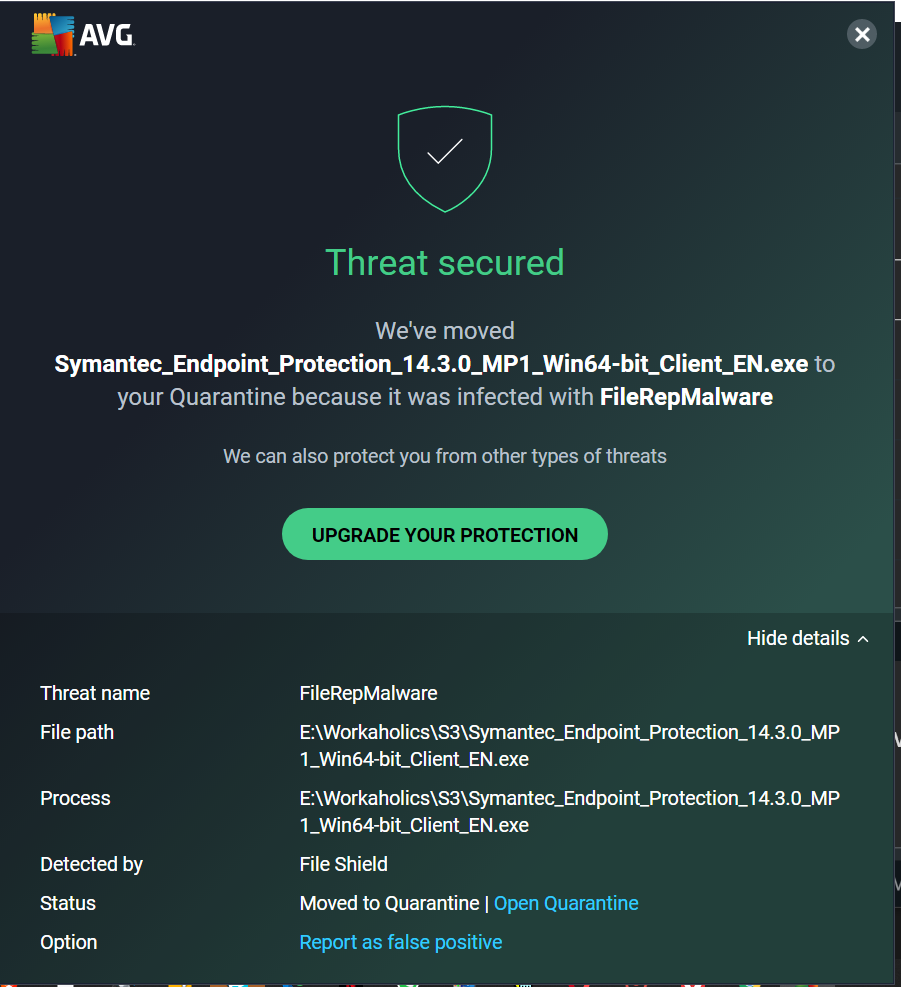Click the File path label

click(77, 732)
